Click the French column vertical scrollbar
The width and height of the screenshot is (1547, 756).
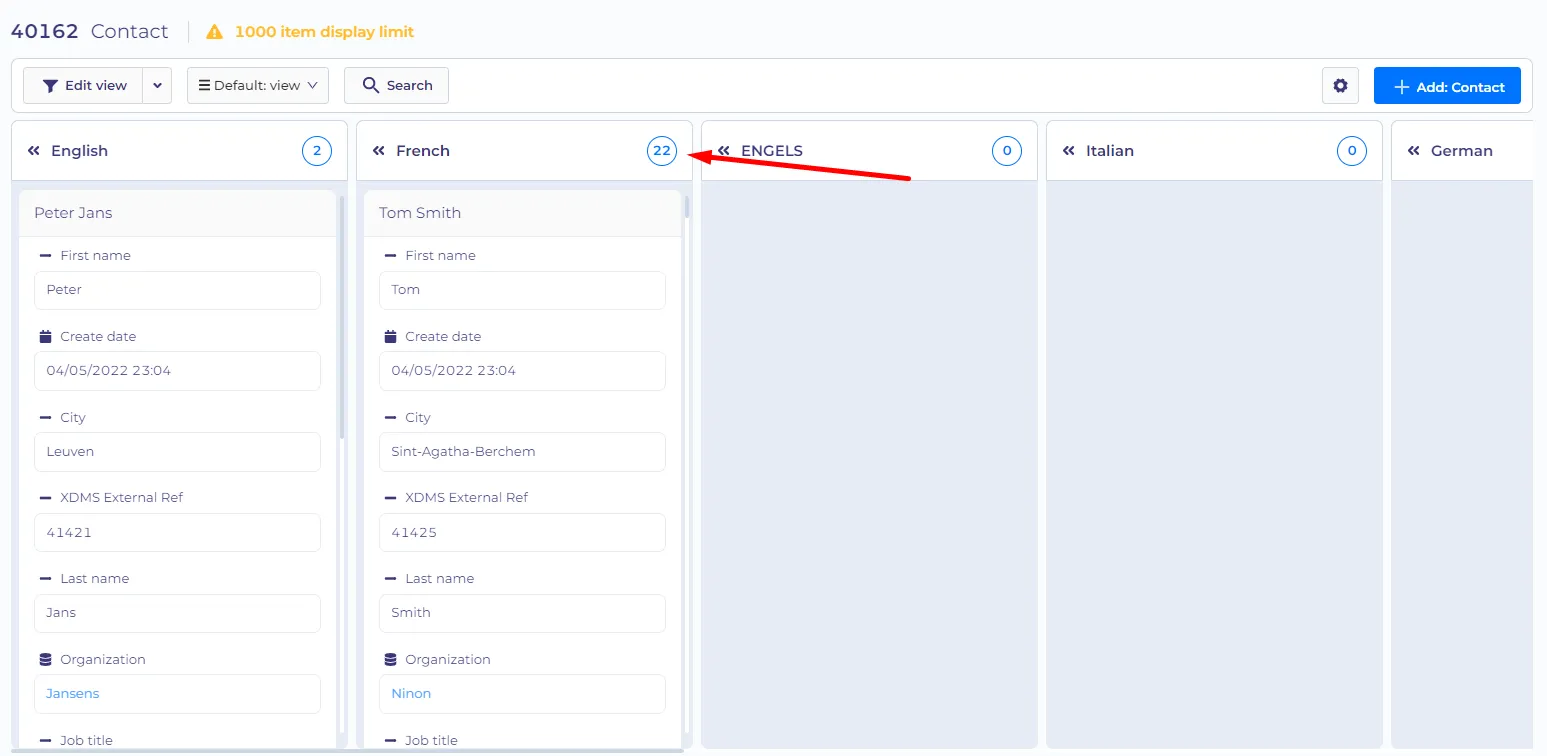[687, 207]
